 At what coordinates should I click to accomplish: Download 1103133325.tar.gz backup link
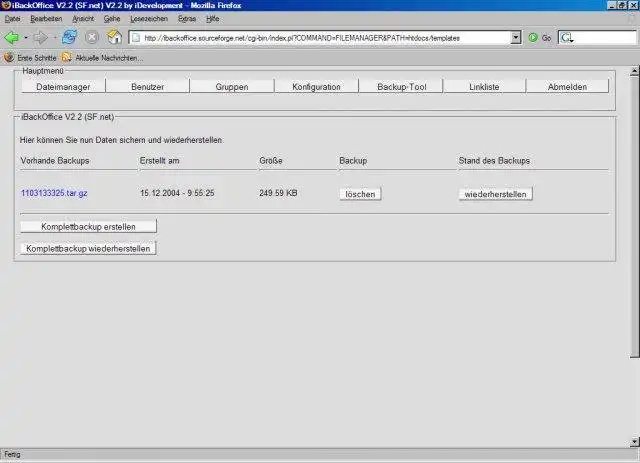tap(54, 193)
